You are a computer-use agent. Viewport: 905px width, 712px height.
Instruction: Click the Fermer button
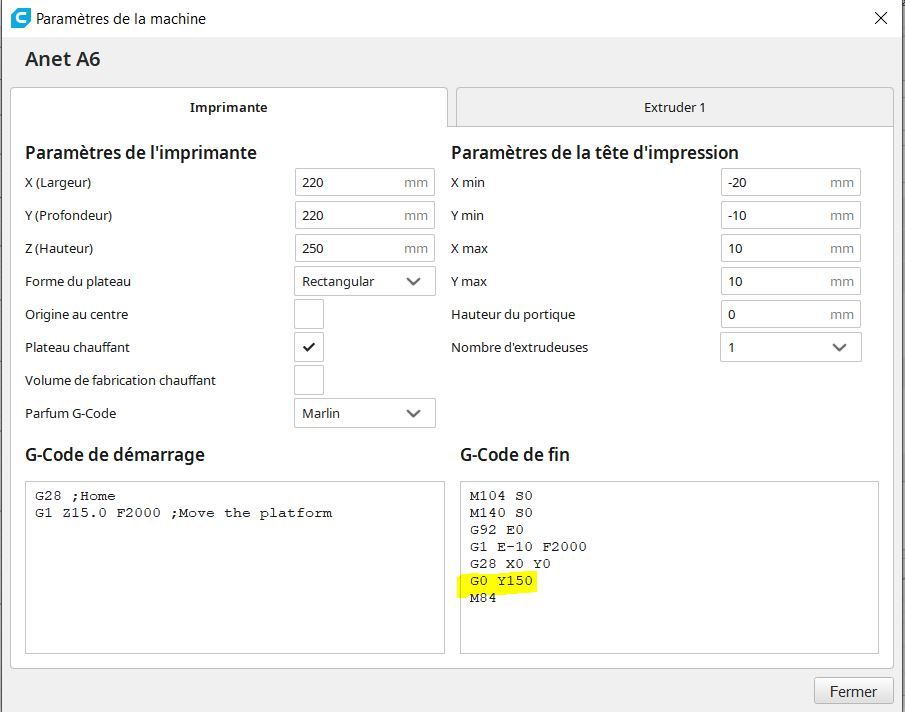tap(853, 691)
